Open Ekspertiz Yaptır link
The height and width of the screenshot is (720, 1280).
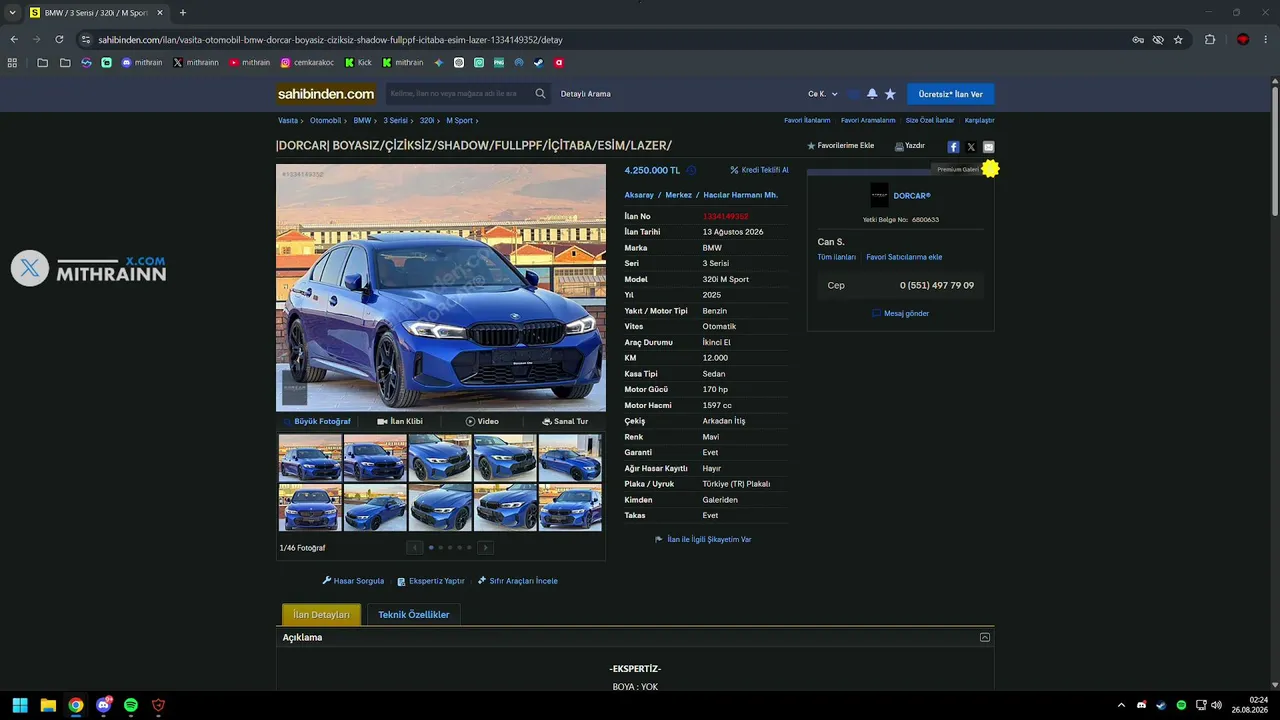pos(431,581)
